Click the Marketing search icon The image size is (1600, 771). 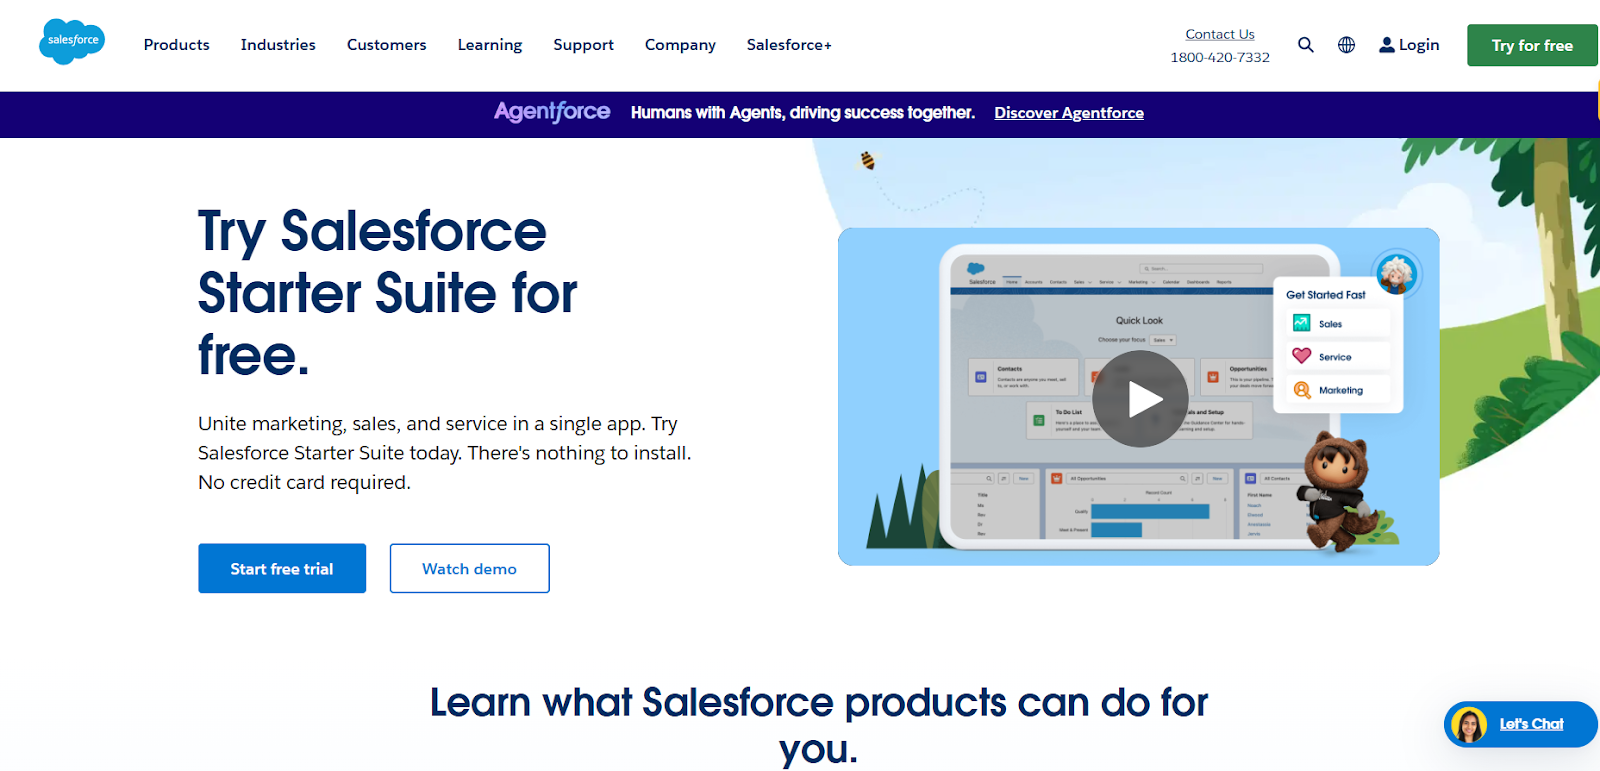1301,390
